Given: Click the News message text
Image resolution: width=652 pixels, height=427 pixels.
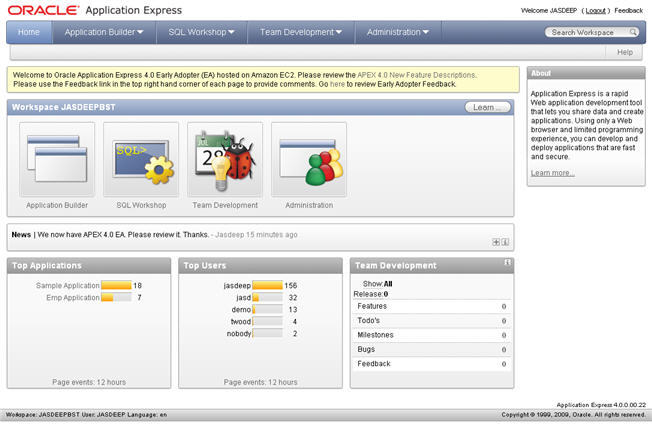Looking at the screenshot, I should click(123, 234).
